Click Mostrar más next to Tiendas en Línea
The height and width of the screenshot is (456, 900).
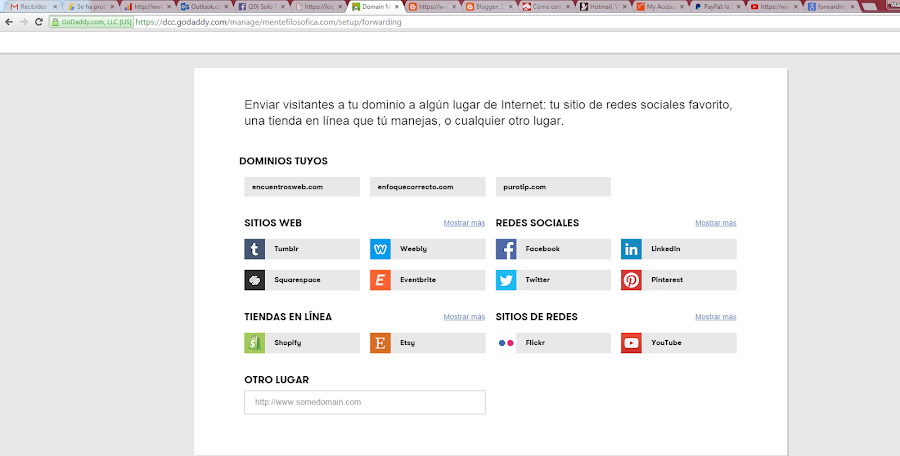pos(464,317)
